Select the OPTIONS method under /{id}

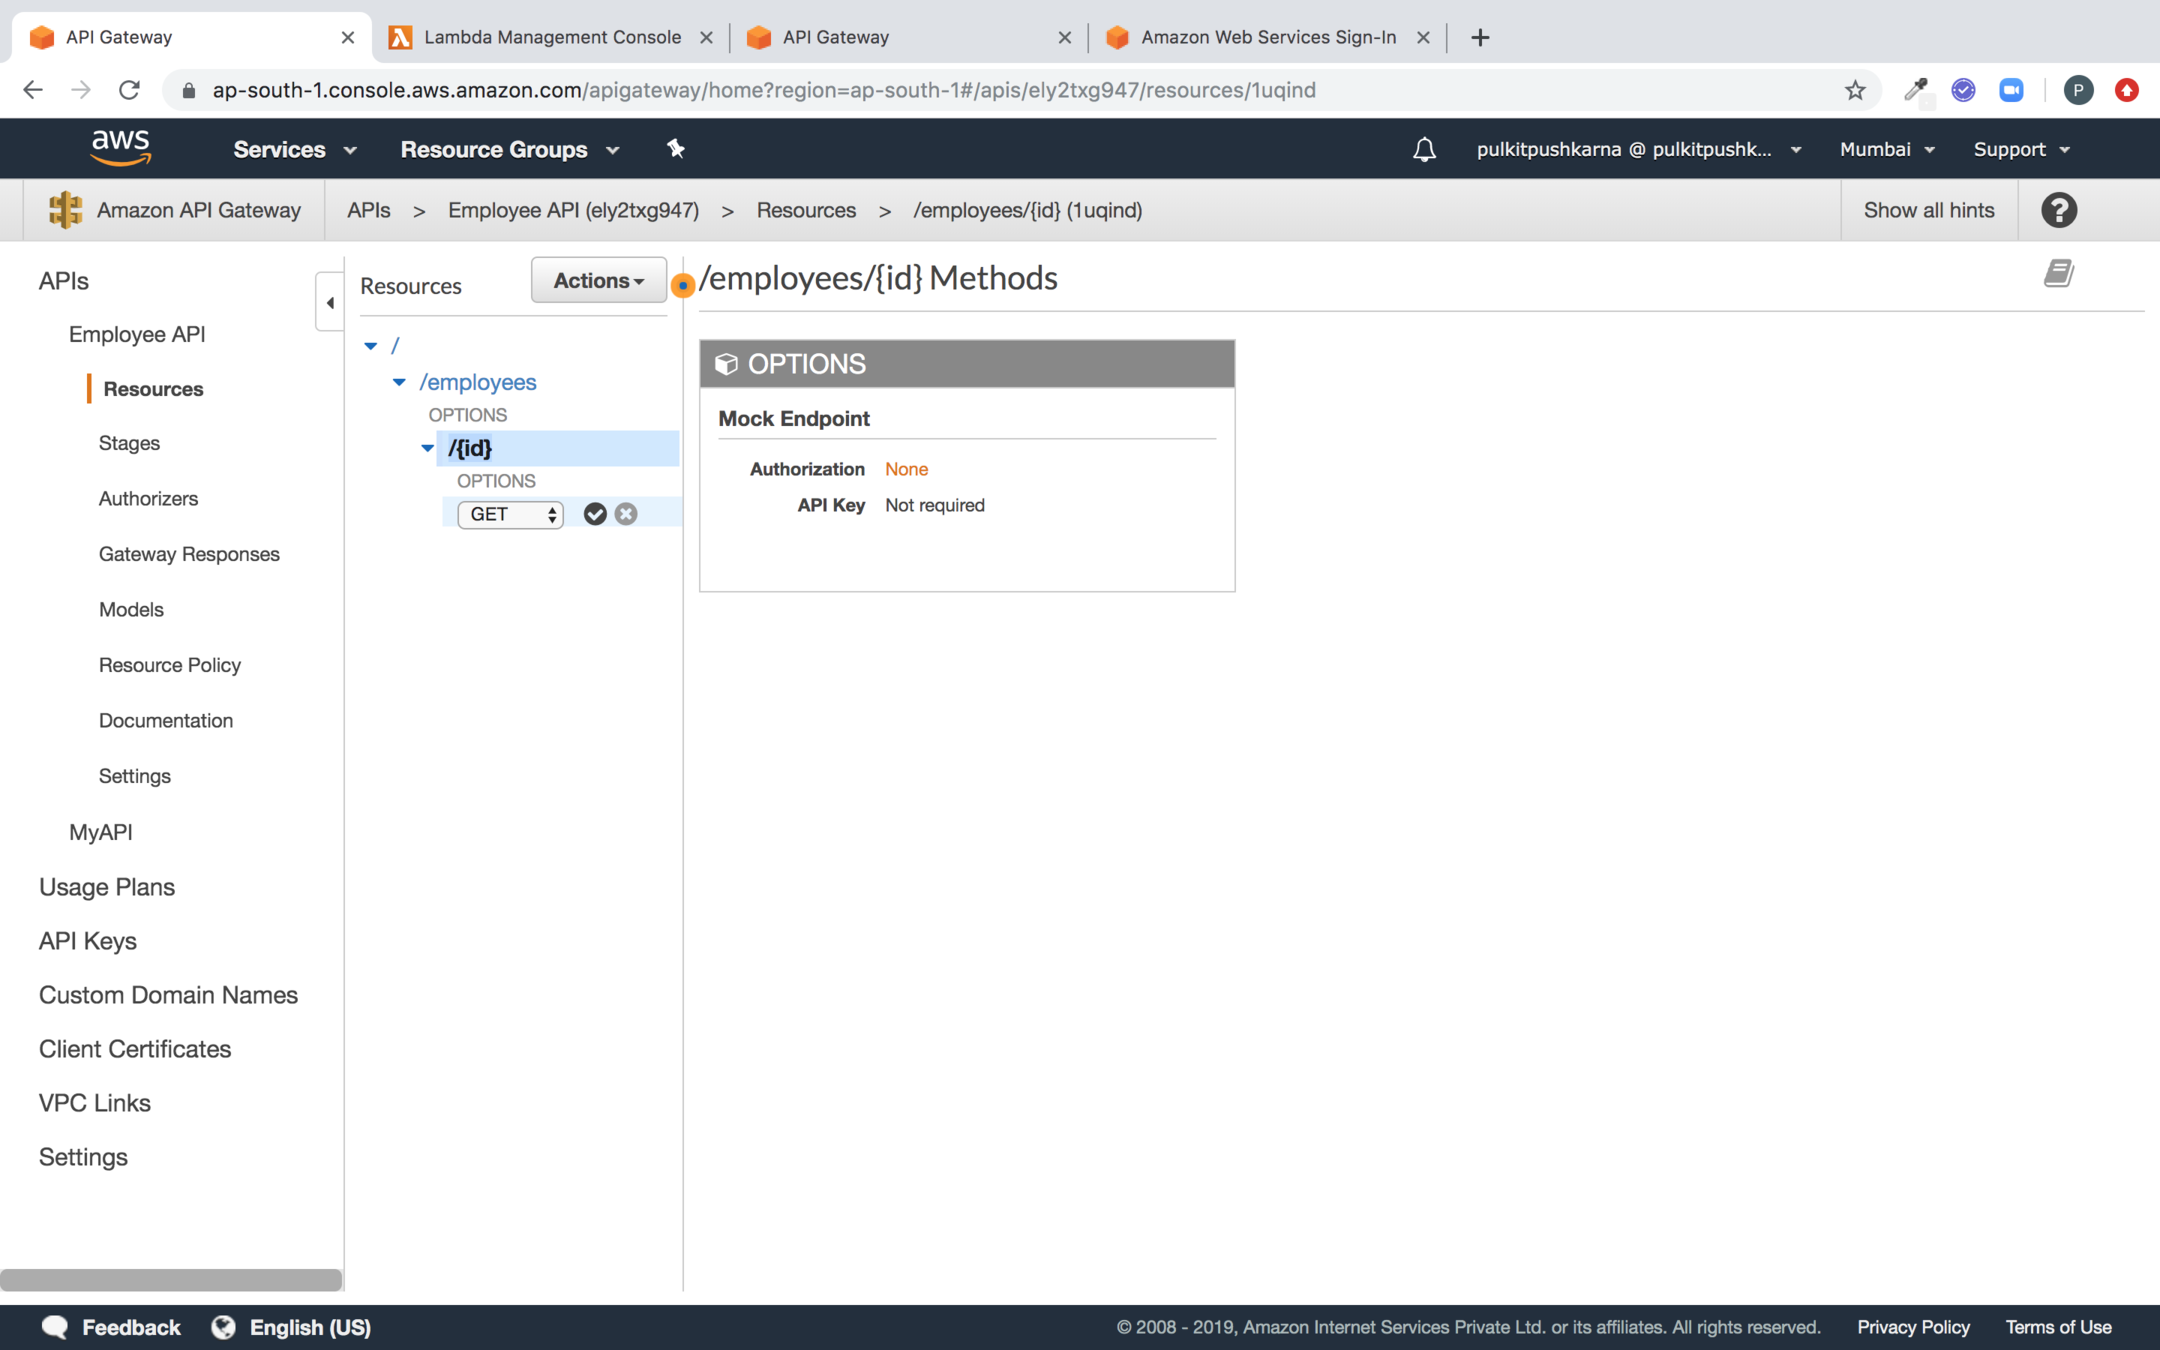(496, 481)
